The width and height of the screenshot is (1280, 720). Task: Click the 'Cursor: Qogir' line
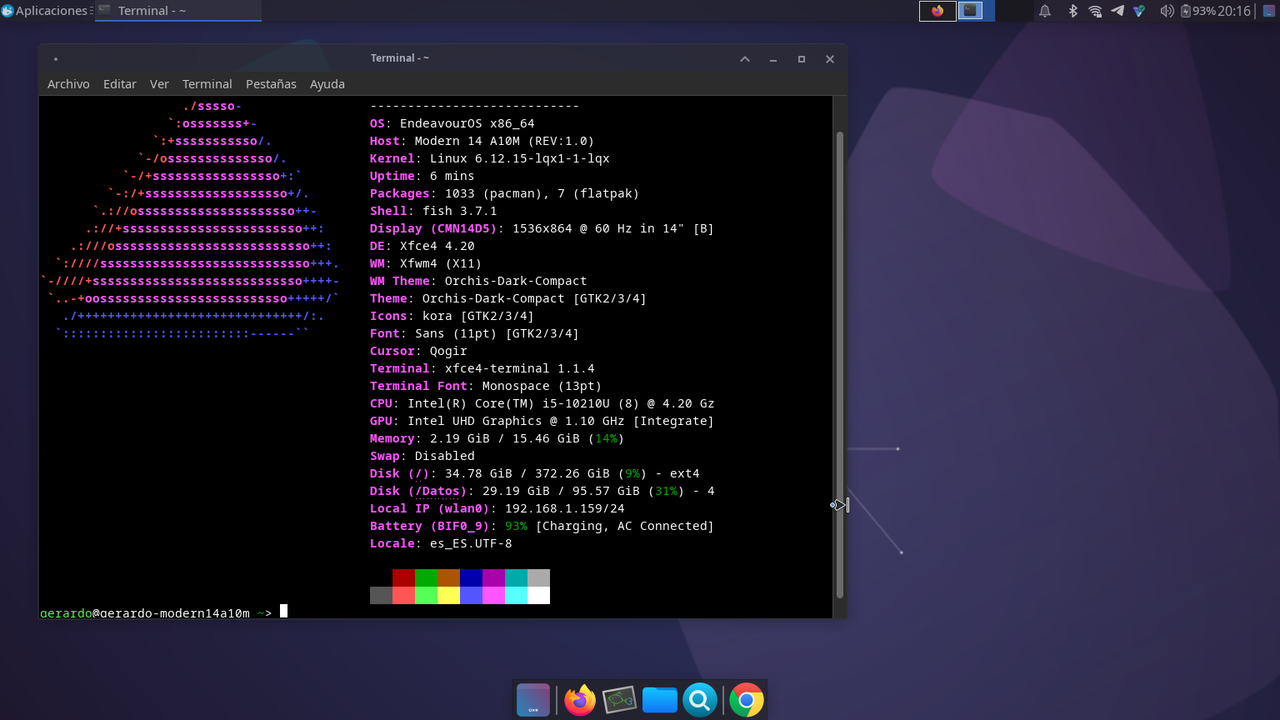pos(418,351)
